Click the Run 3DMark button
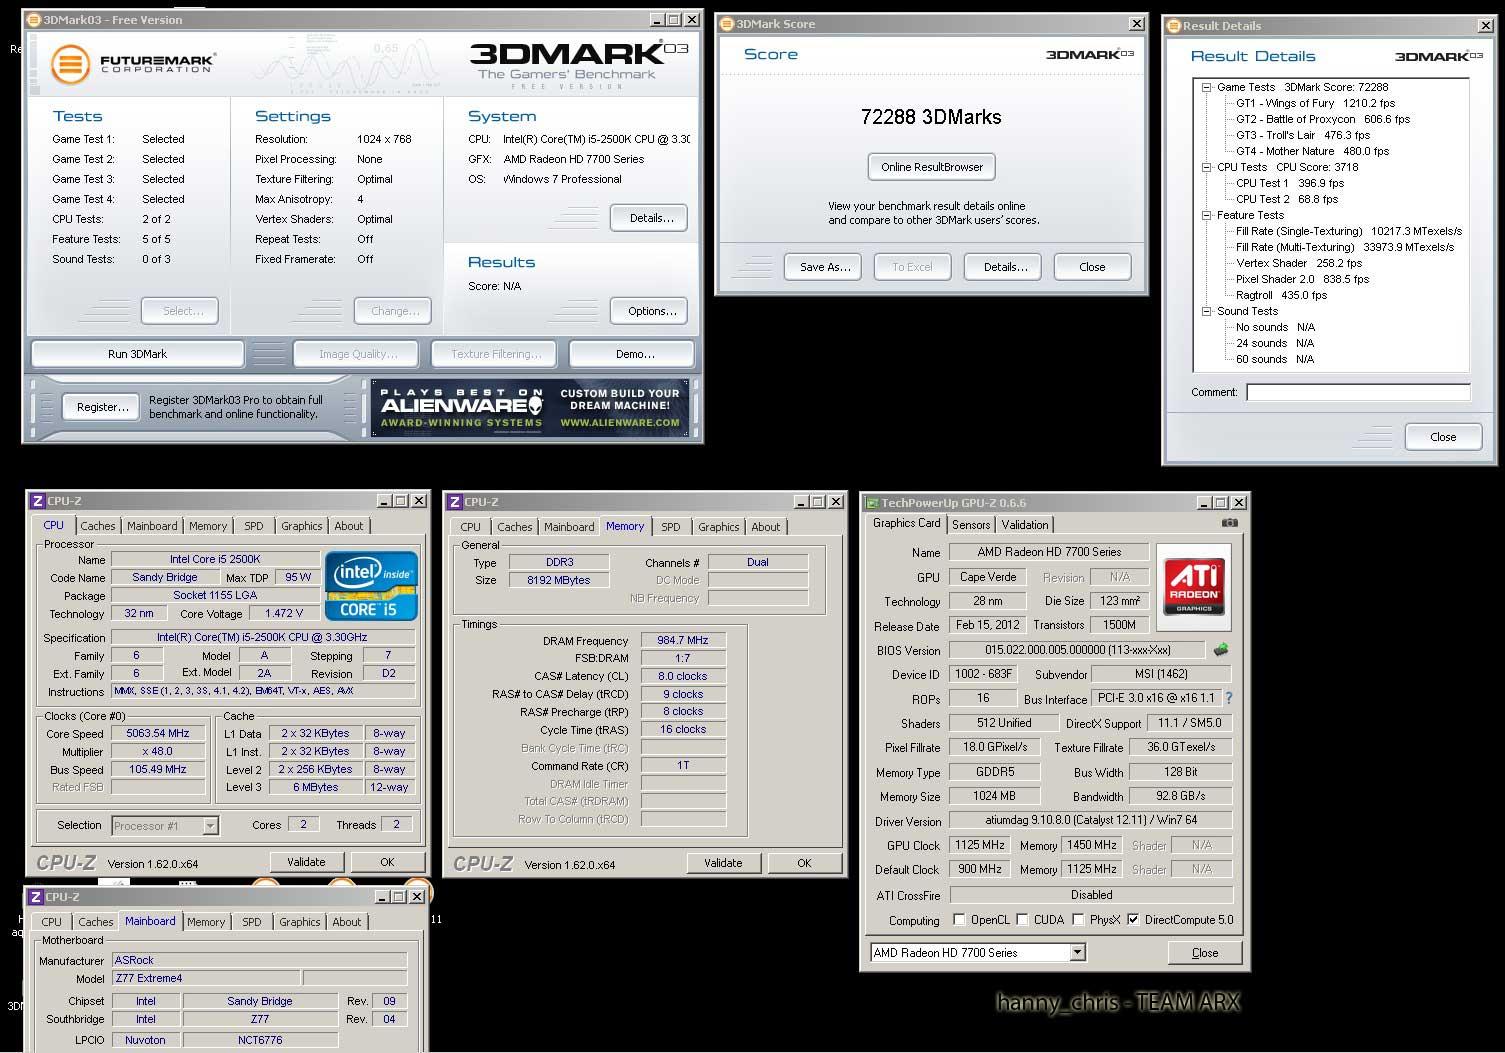The height and width of the screenshot is (1053, 1505). point(138,354)
